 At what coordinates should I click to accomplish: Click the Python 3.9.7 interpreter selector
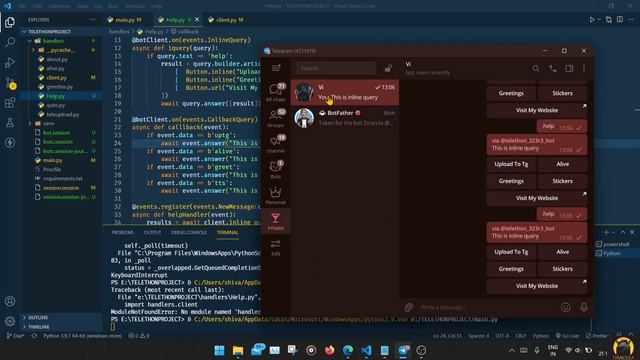(x=82, y=336)
